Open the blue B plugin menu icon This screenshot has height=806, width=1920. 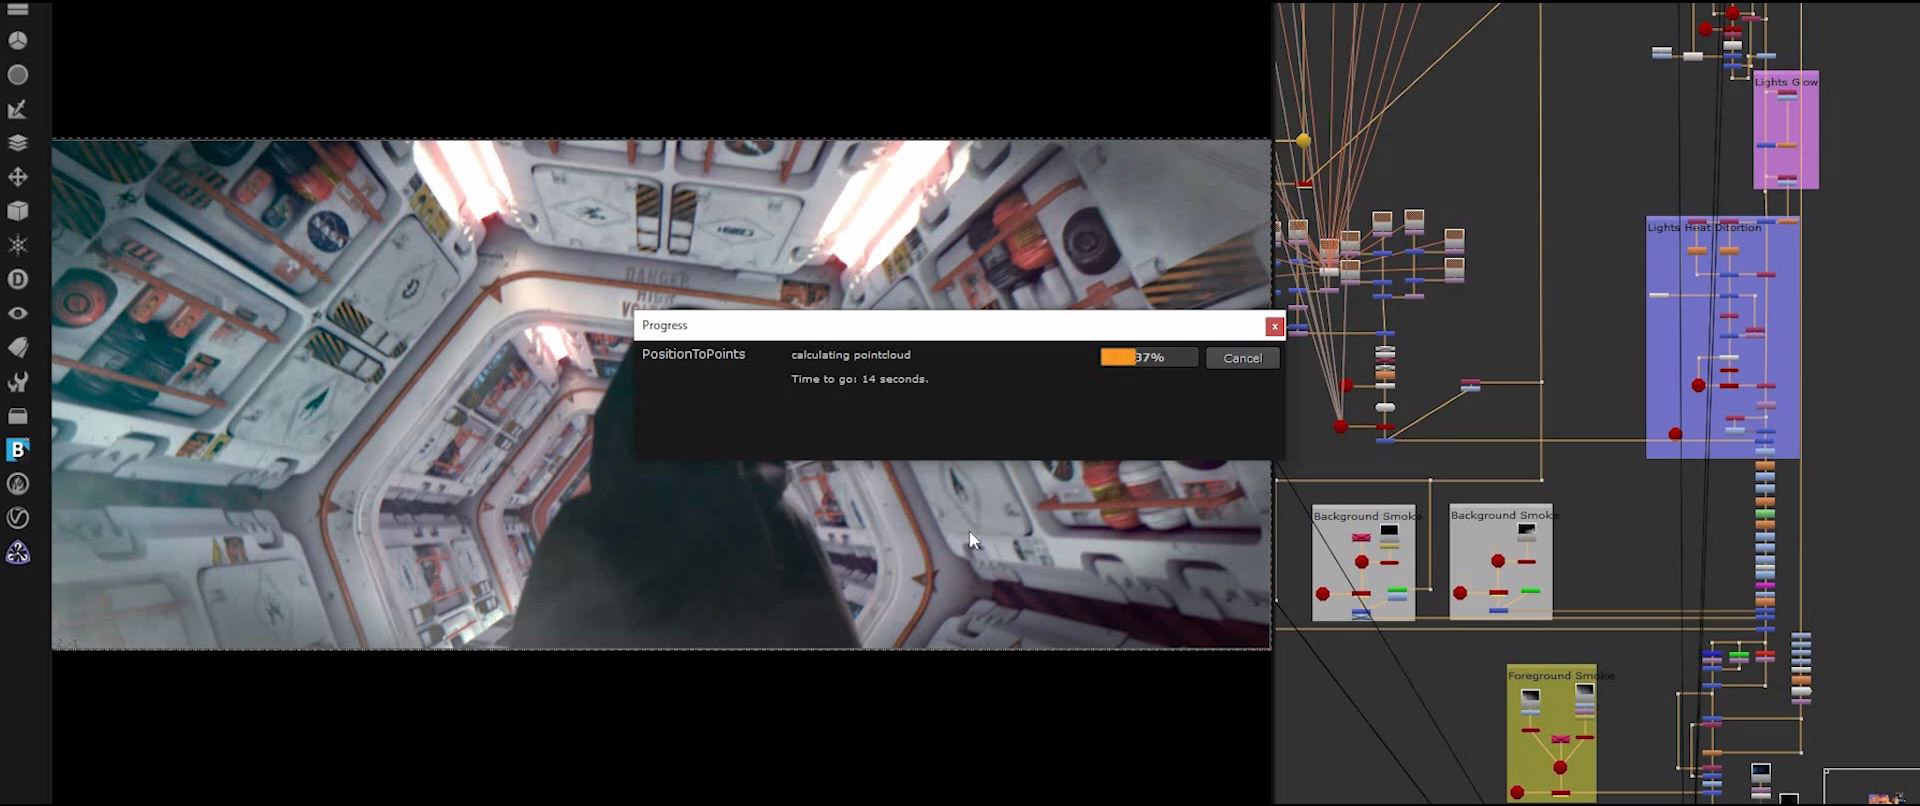pos(18,450)
